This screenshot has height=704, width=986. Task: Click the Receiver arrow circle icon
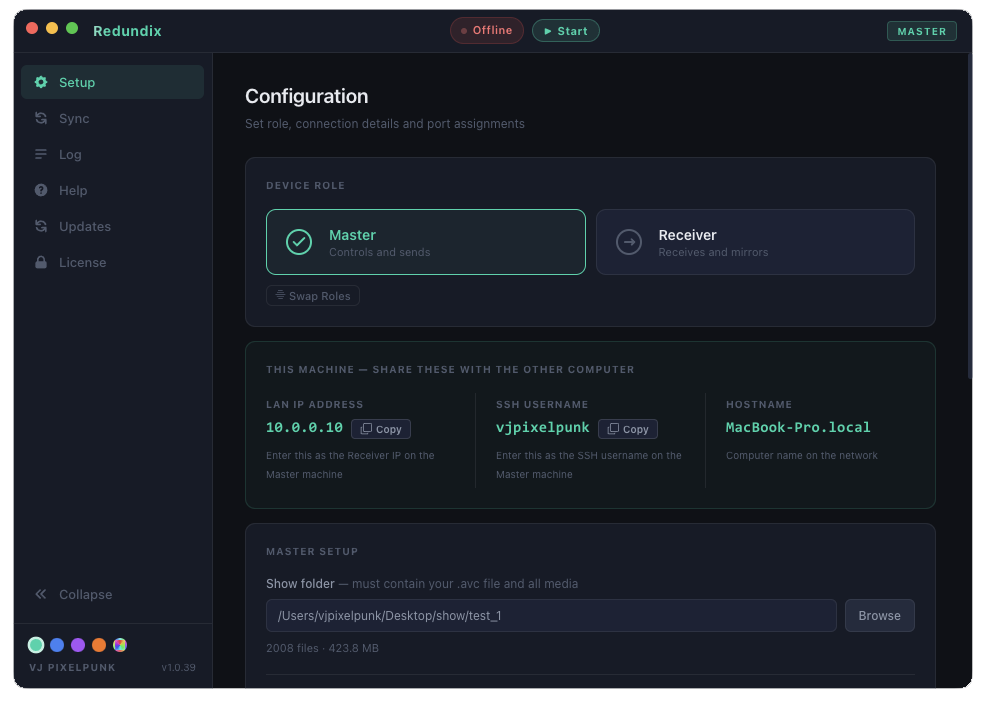(629, 242)
